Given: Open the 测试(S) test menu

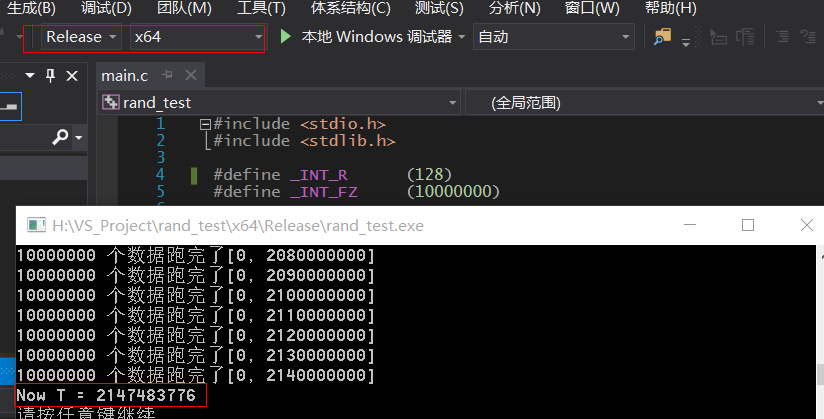Looking at the screenshot, I should [439, 8].
